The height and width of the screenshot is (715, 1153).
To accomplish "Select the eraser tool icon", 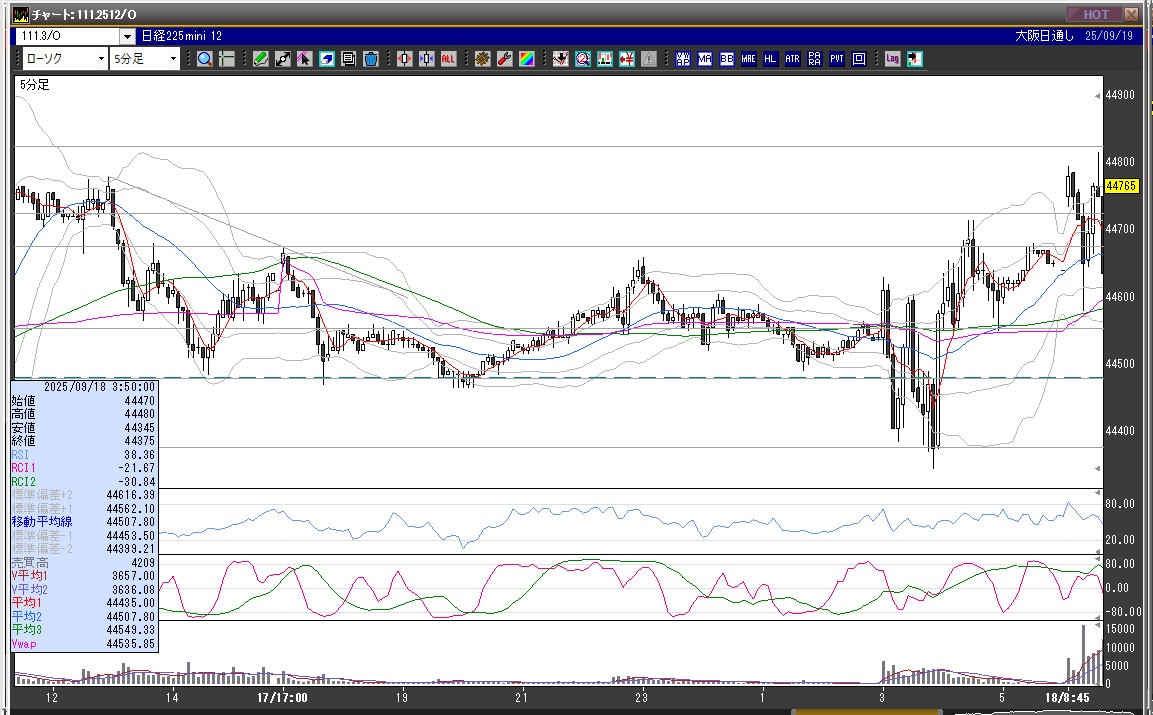I will point(327,59).
